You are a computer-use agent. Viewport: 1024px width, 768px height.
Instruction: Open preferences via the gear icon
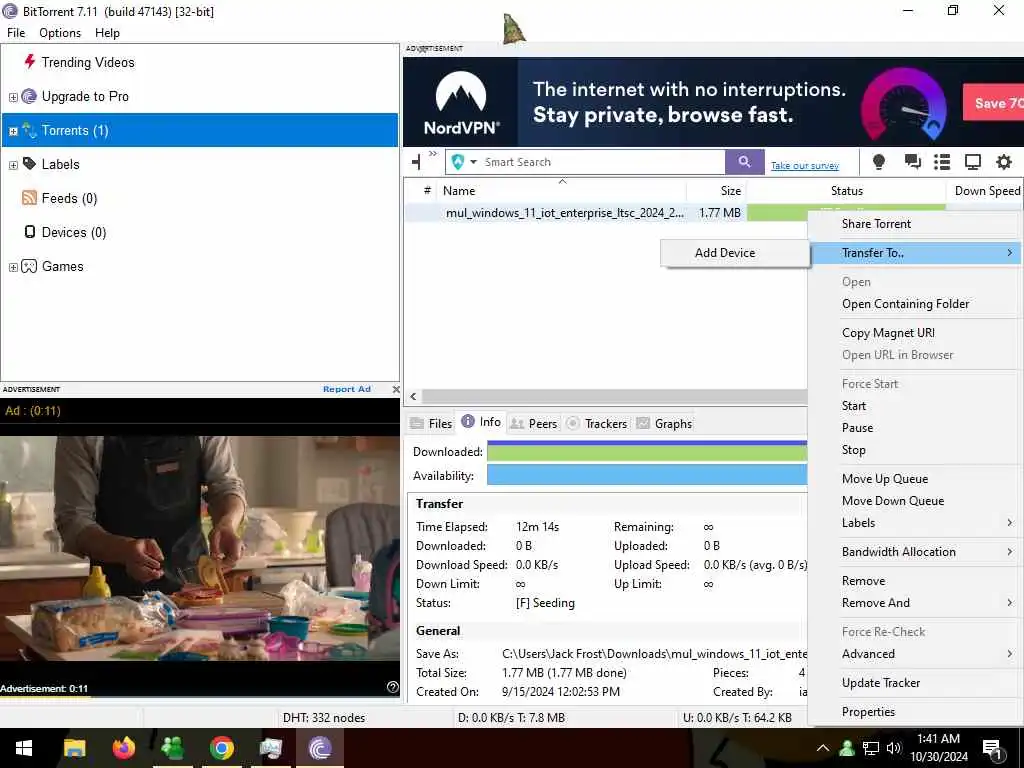point(1004,161)
